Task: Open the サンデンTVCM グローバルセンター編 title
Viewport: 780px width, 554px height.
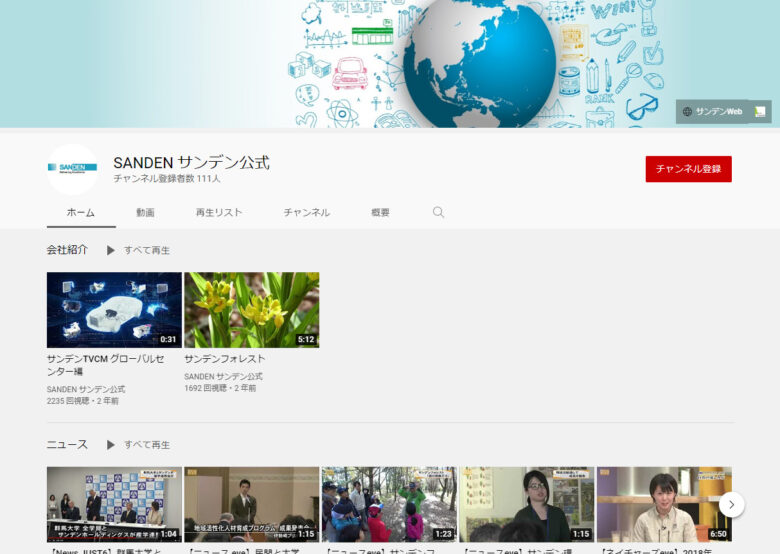Action: pyautogui.click(x=105, y=365)
